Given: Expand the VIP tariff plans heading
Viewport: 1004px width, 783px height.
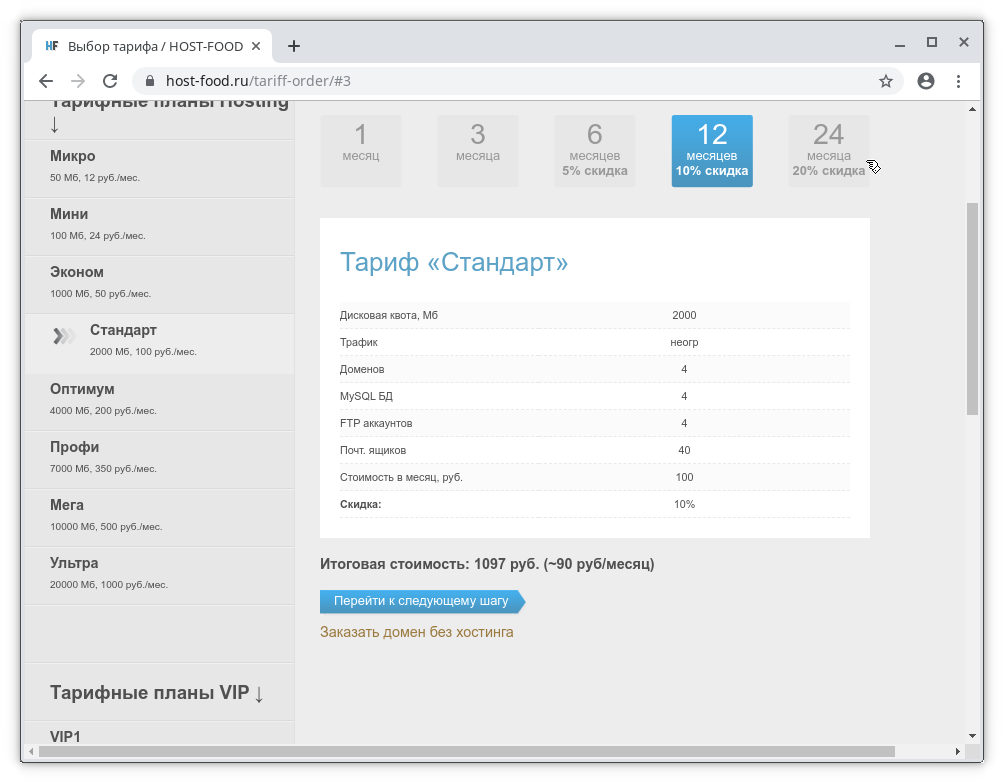Looking at the screenshot, I should tap(157, 693).
